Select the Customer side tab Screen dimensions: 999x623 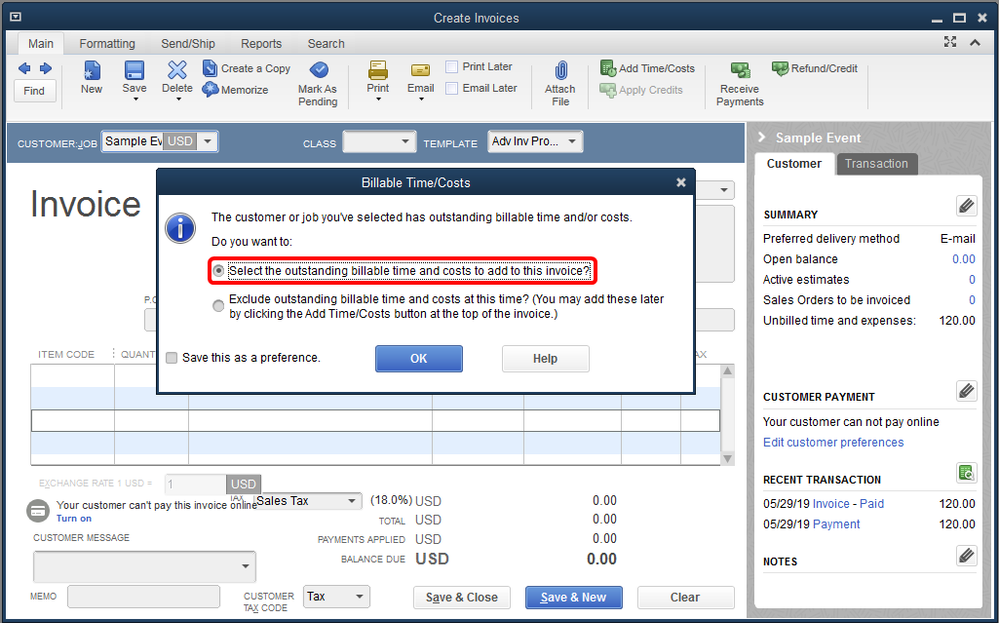pyautogui.click(x=794, y=164)
